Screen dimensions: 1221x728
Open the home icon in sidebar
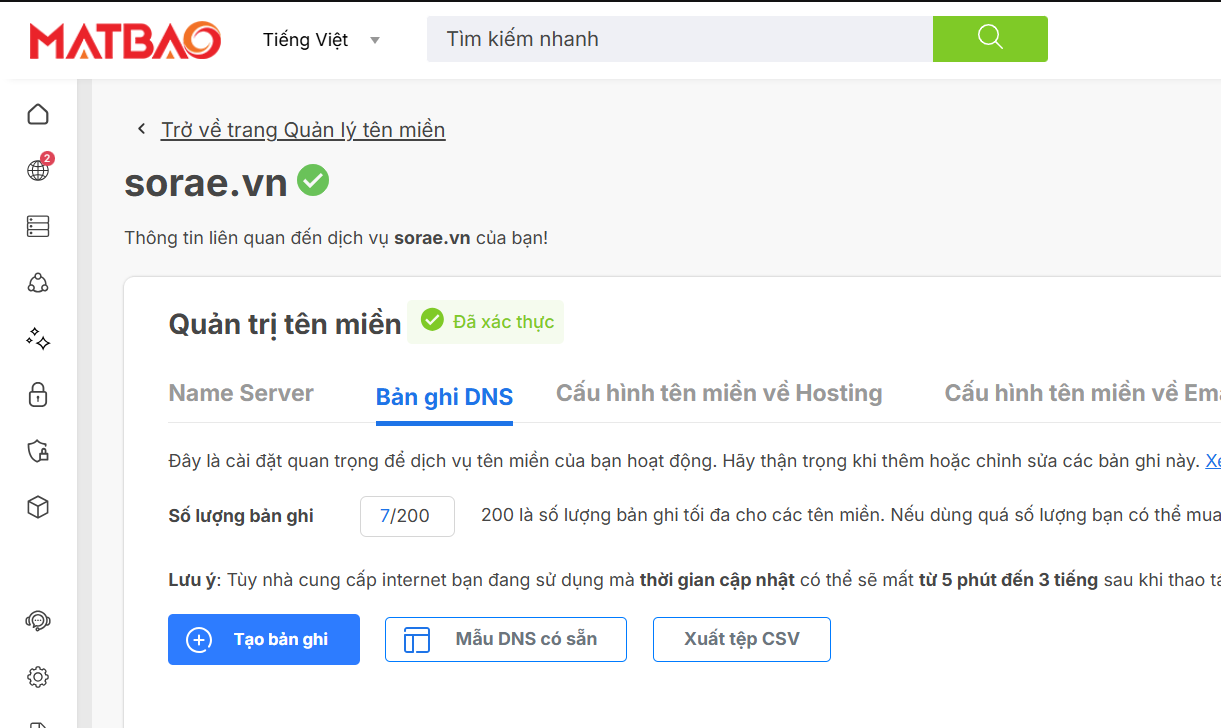click(38, 114)
